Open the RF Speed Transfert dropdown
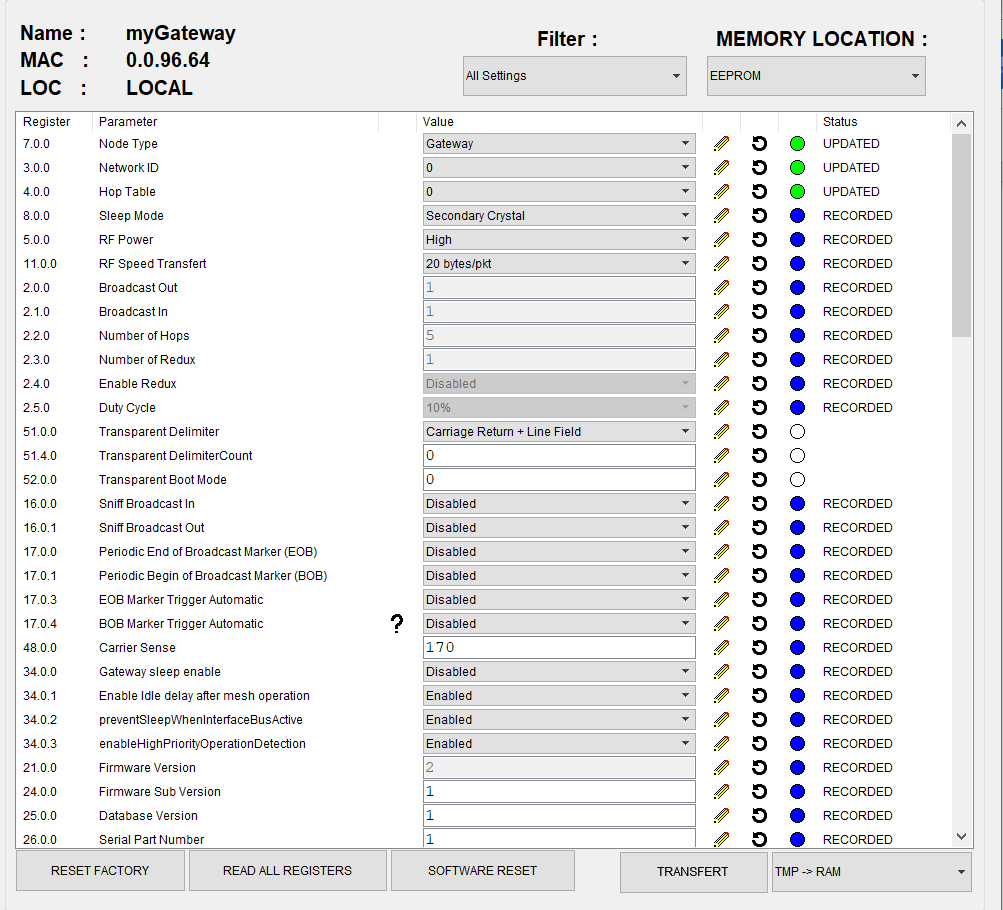The image size is (1003, 910). [559, 263]
